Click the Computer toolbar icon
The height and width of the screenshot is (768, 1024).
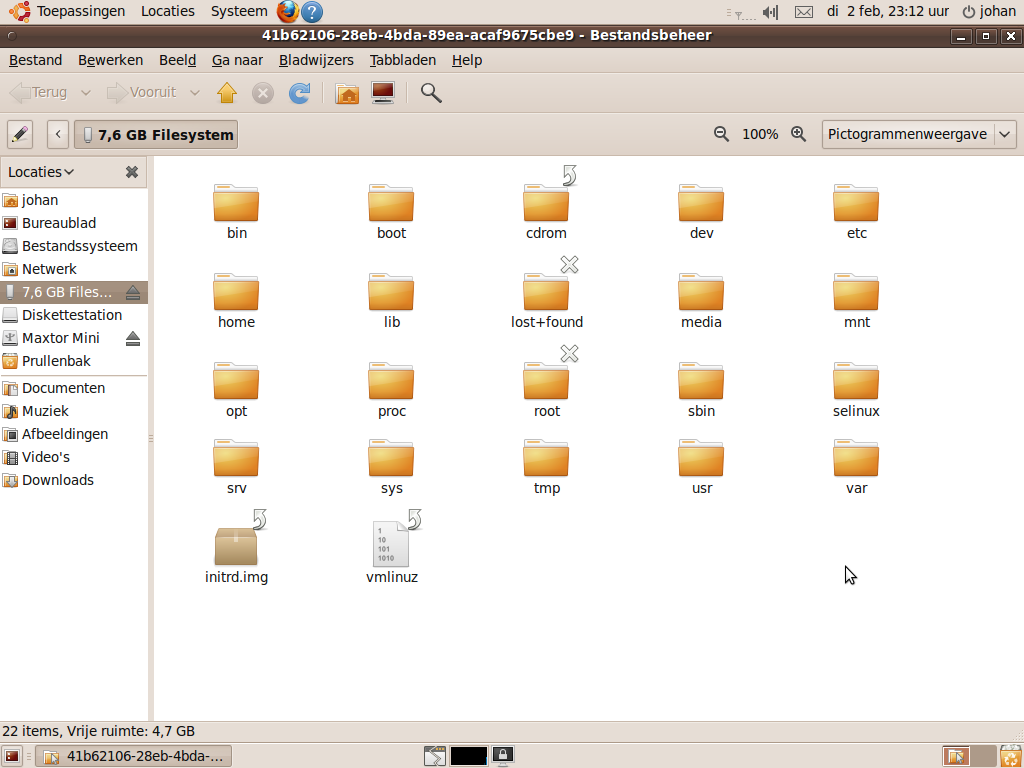coord(382,93)
